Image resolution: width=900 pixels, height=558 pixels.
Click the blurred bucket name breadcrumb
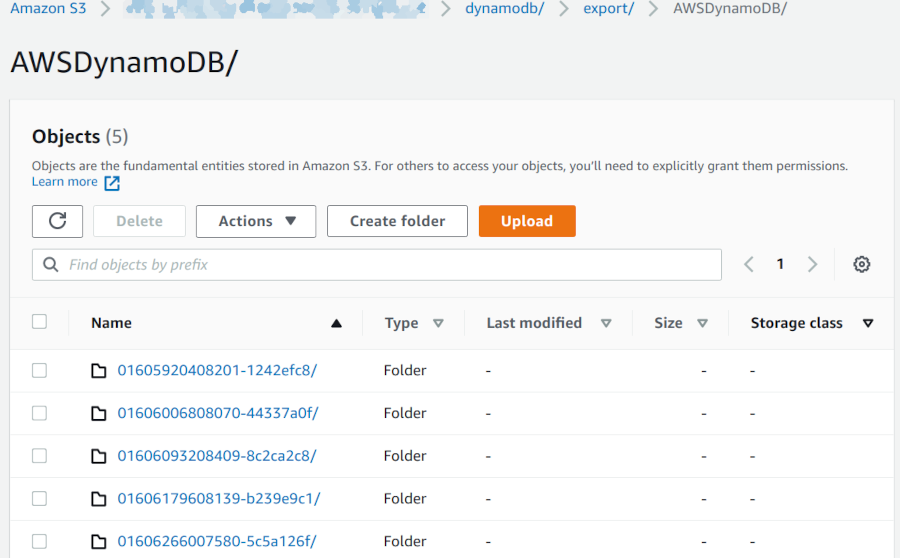point(276,9)
